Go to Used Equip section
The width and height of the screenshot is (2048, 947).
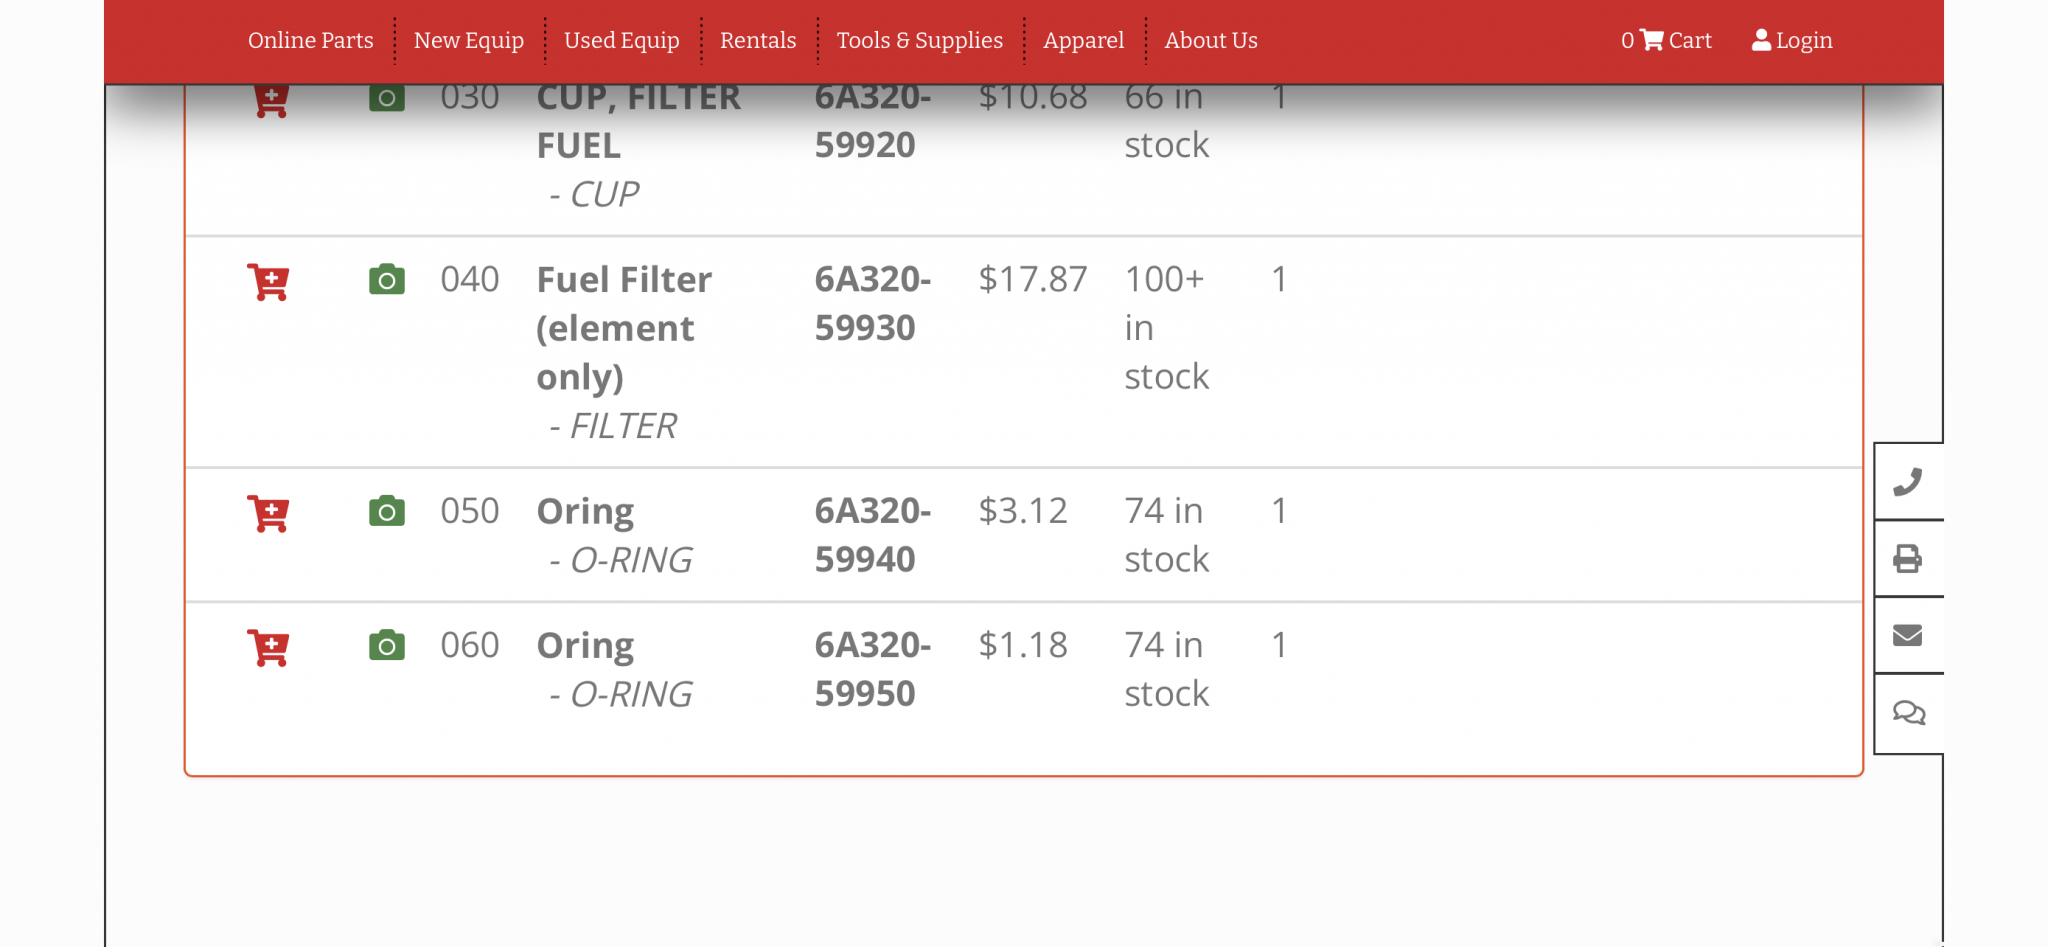click(622, 41)
